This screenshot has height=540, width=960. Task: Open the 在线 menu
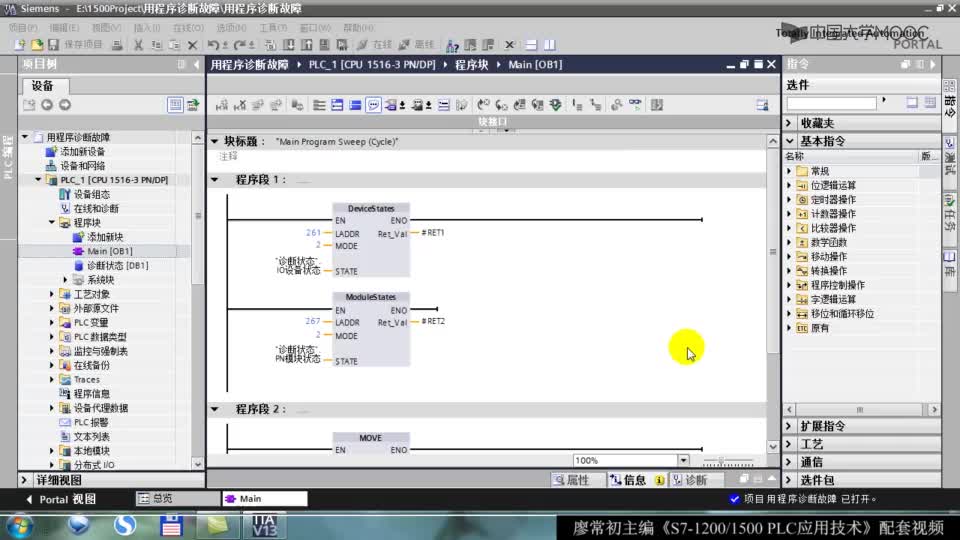click(x=188, y=28)
